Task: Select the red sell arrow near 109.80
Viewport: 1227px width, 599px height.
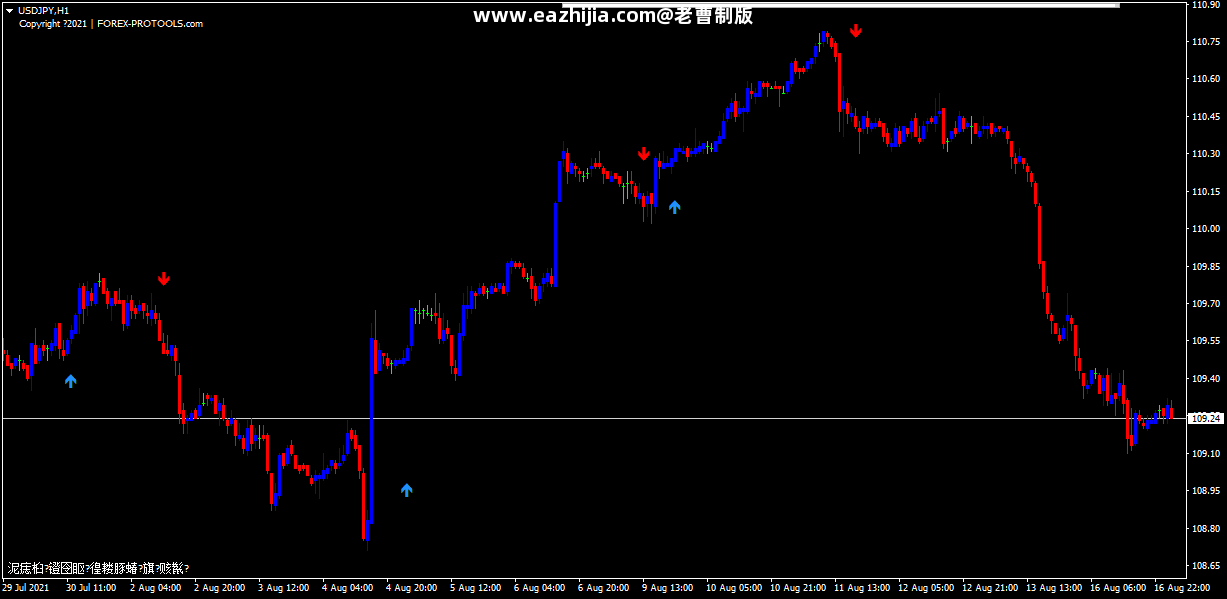Action: click(164, 279)
